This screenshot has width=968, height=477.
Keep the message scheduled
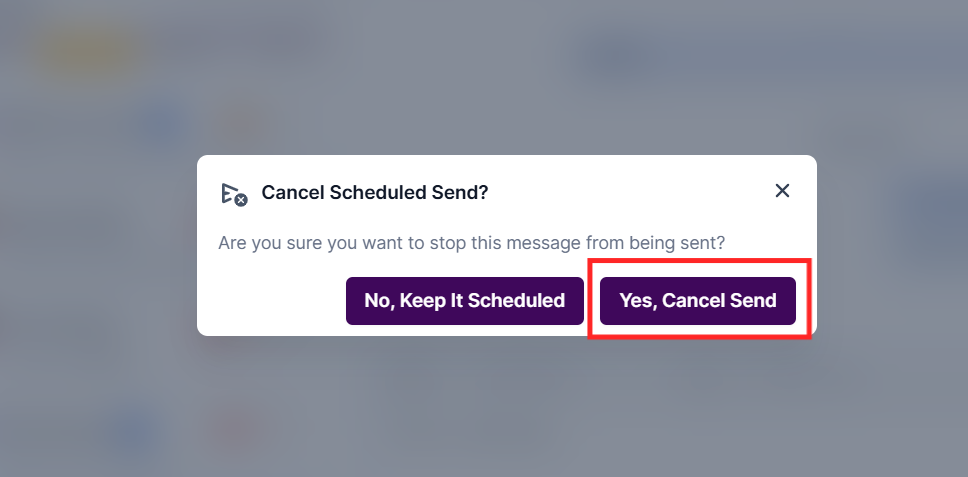(464, 301)
